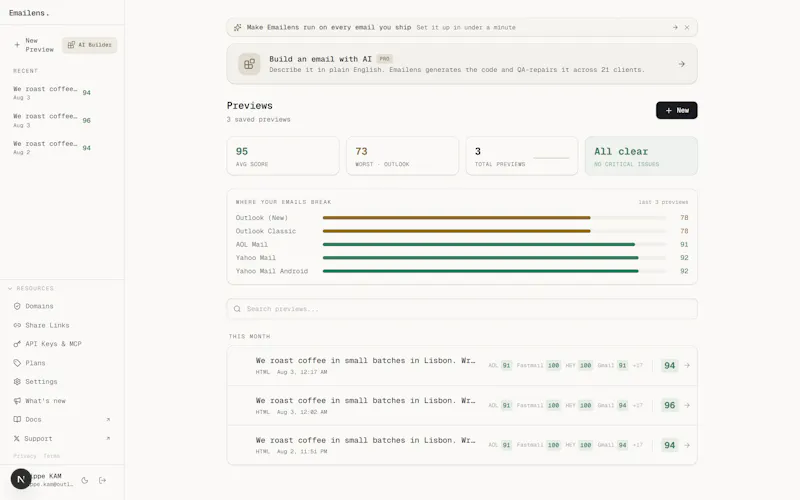Viewport: 800px width, 500px height.
Task: Click the API Keys key icon
Action: click(x=17, y=344)
